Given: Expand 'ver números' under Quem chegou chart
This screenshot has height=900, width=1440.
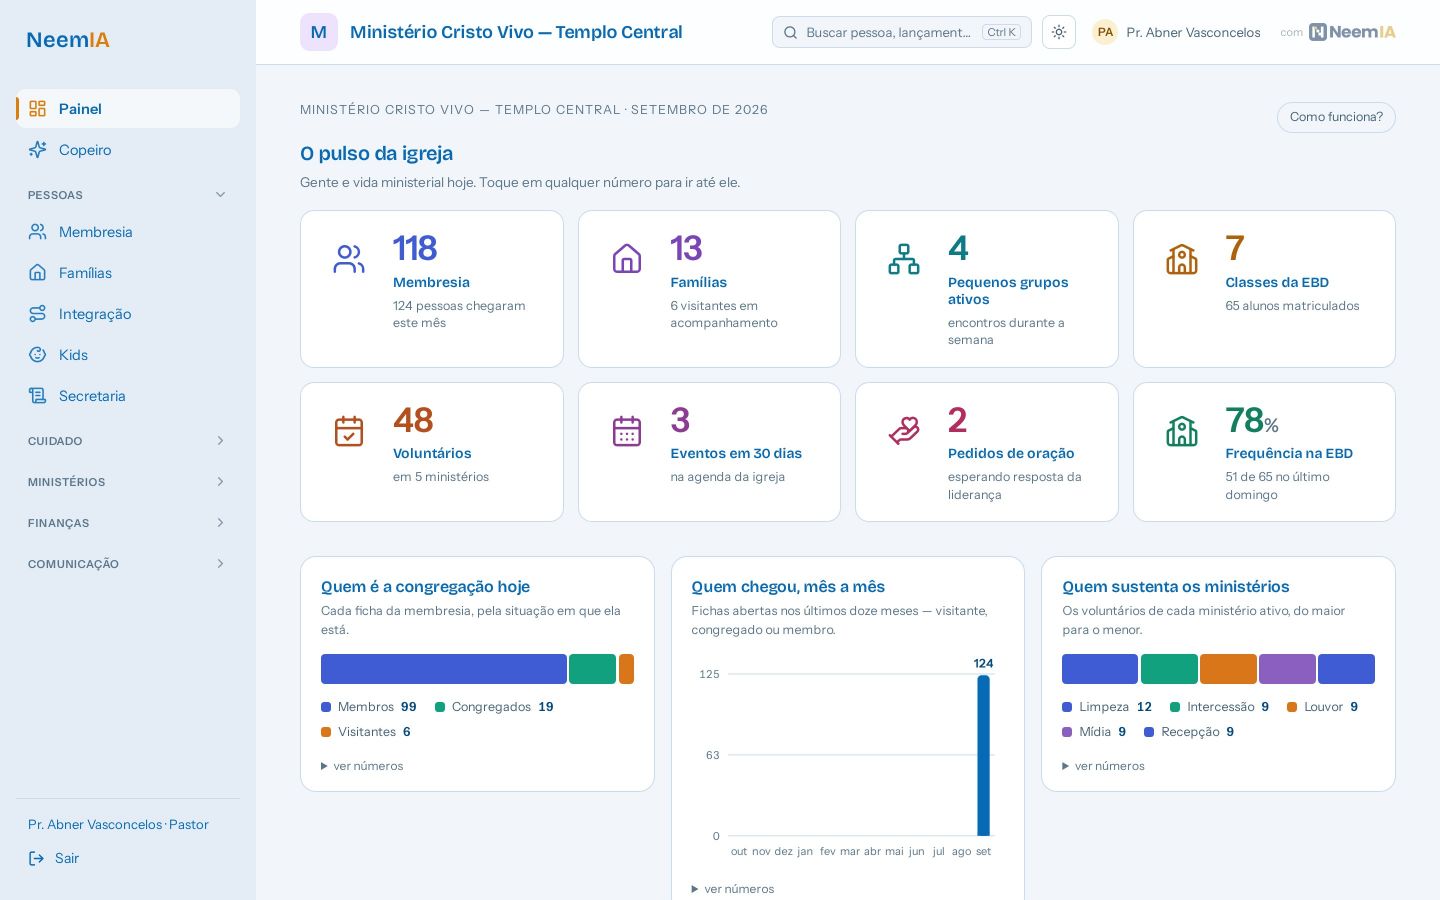Looking at the screenshot, I should 733,889.
